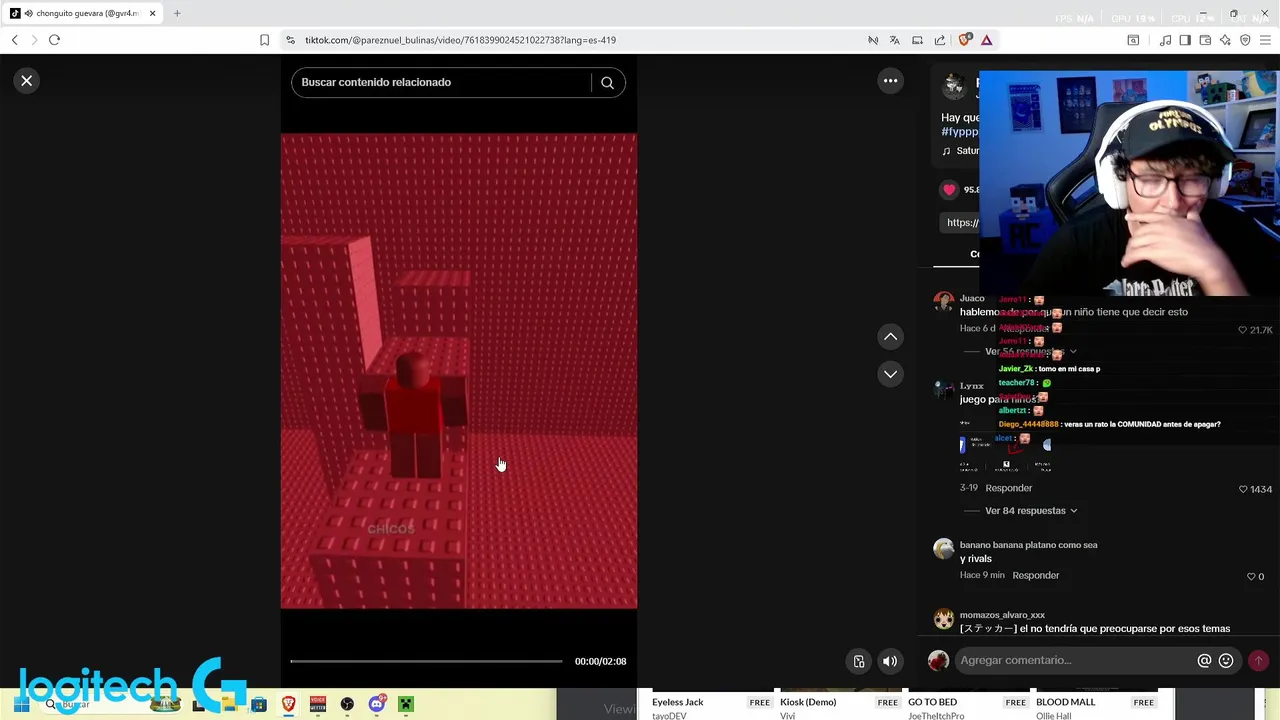Open banano banana platano como sea profile
This screenshot has height=720, width=1280.
click(x=1028, y=545)
